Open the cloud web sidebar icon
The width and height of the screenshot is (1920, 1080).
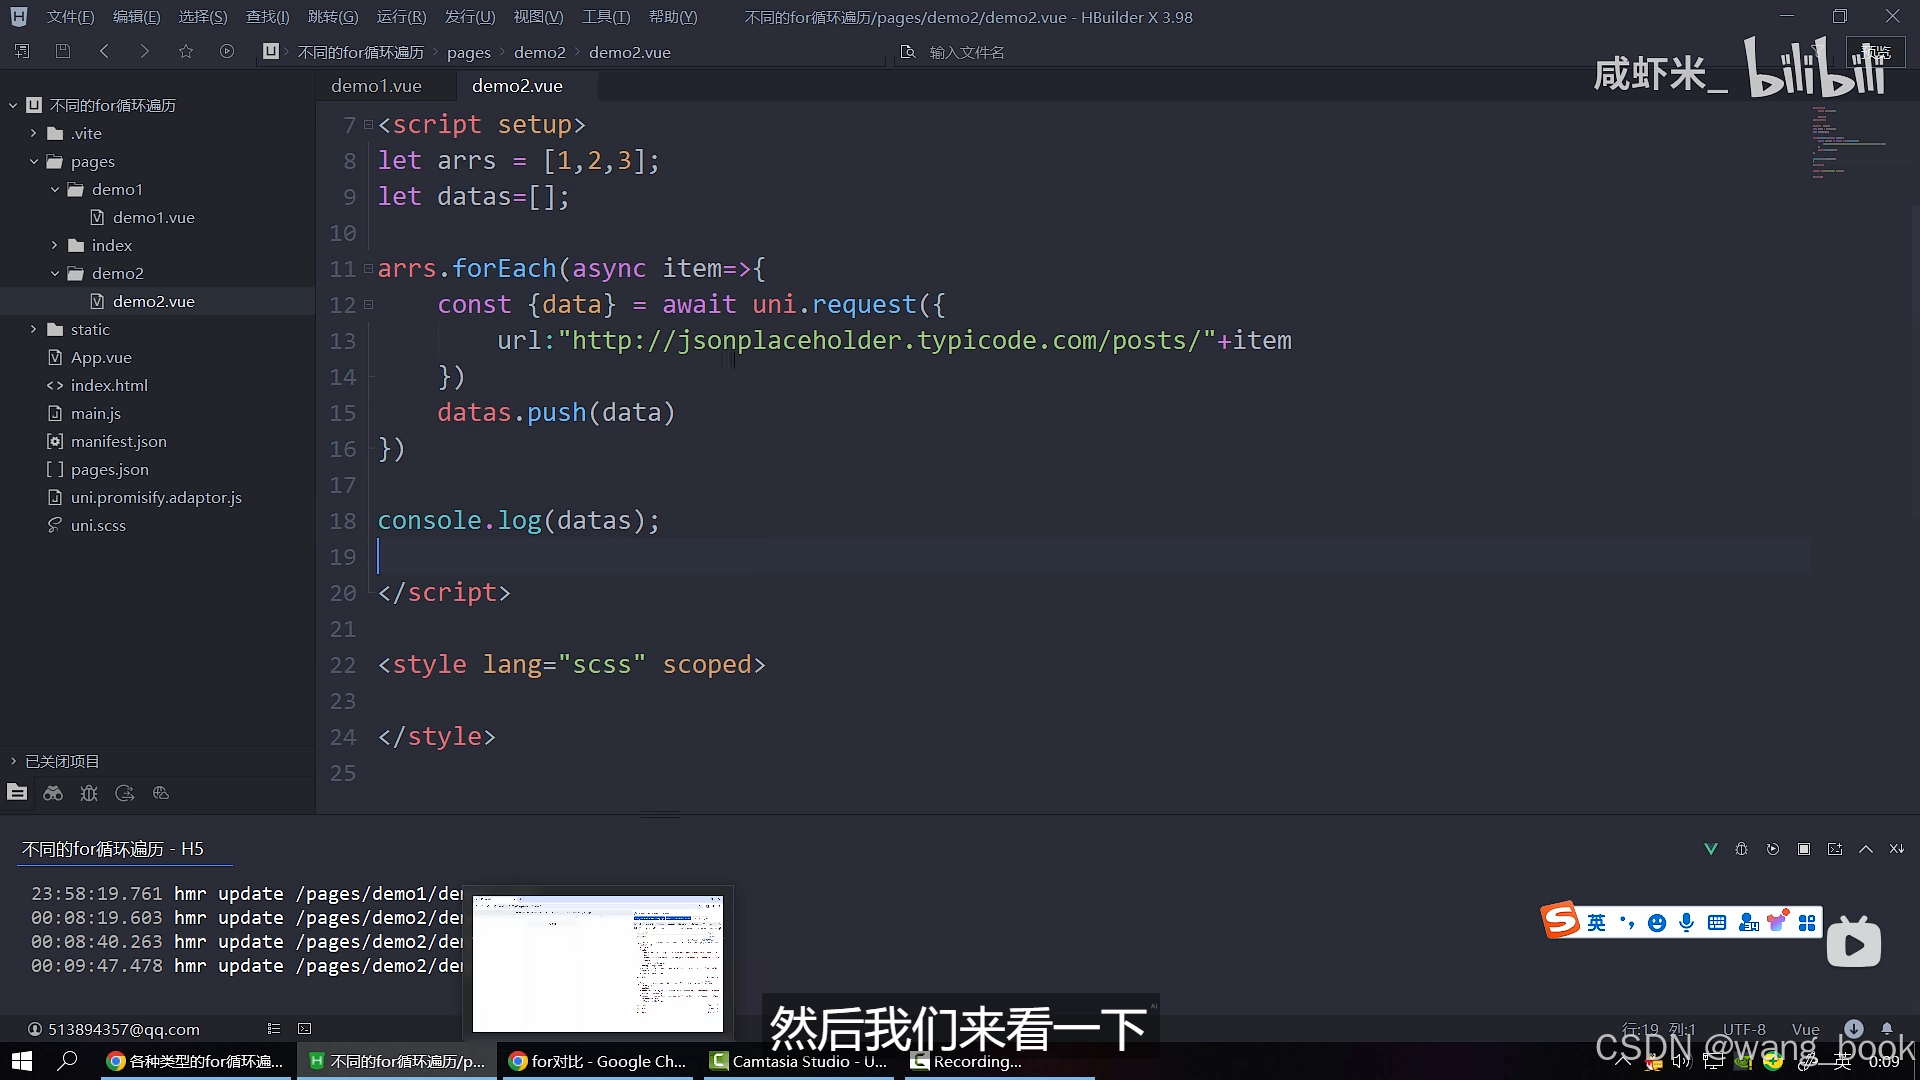(x=161, y=793)
